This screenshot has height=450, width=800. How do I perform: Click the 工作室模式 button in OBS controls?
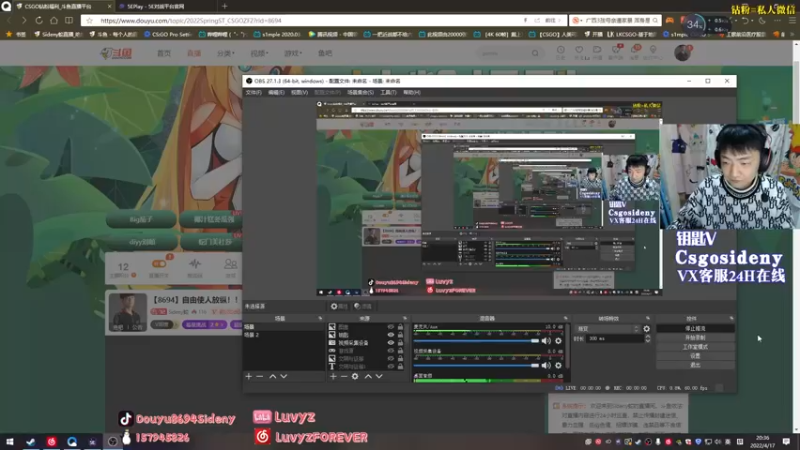(695, 347)
